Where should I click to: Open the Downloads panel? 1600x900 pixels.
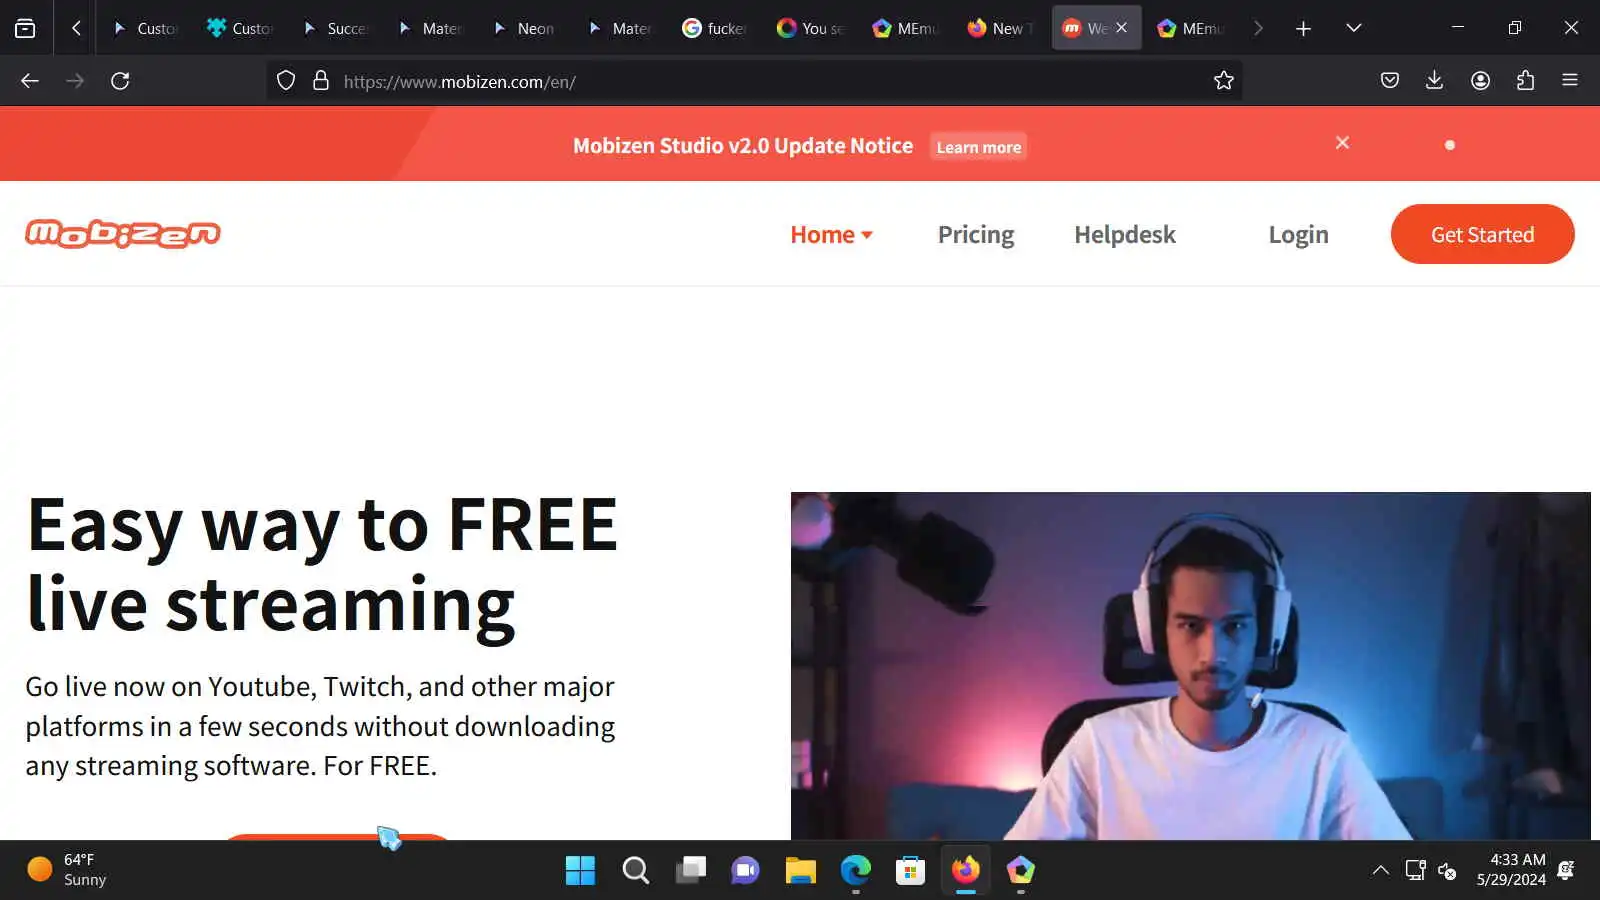click(x=1434, y=81)
